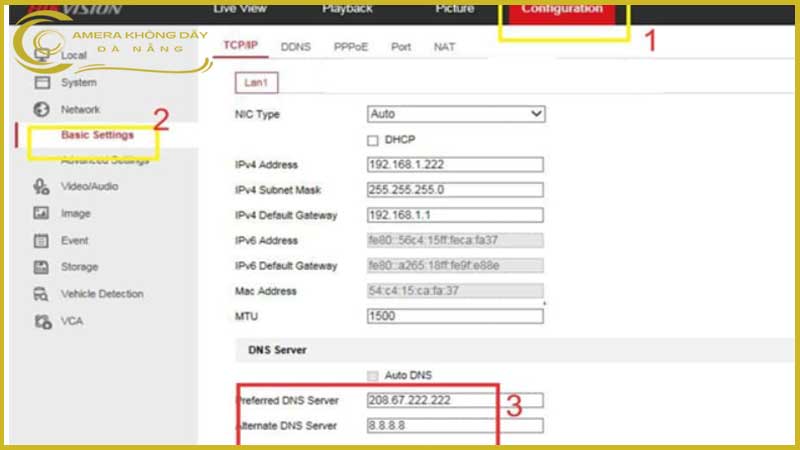Click the NIC Type label
800x450 pixels.
[x=257, y=114]
